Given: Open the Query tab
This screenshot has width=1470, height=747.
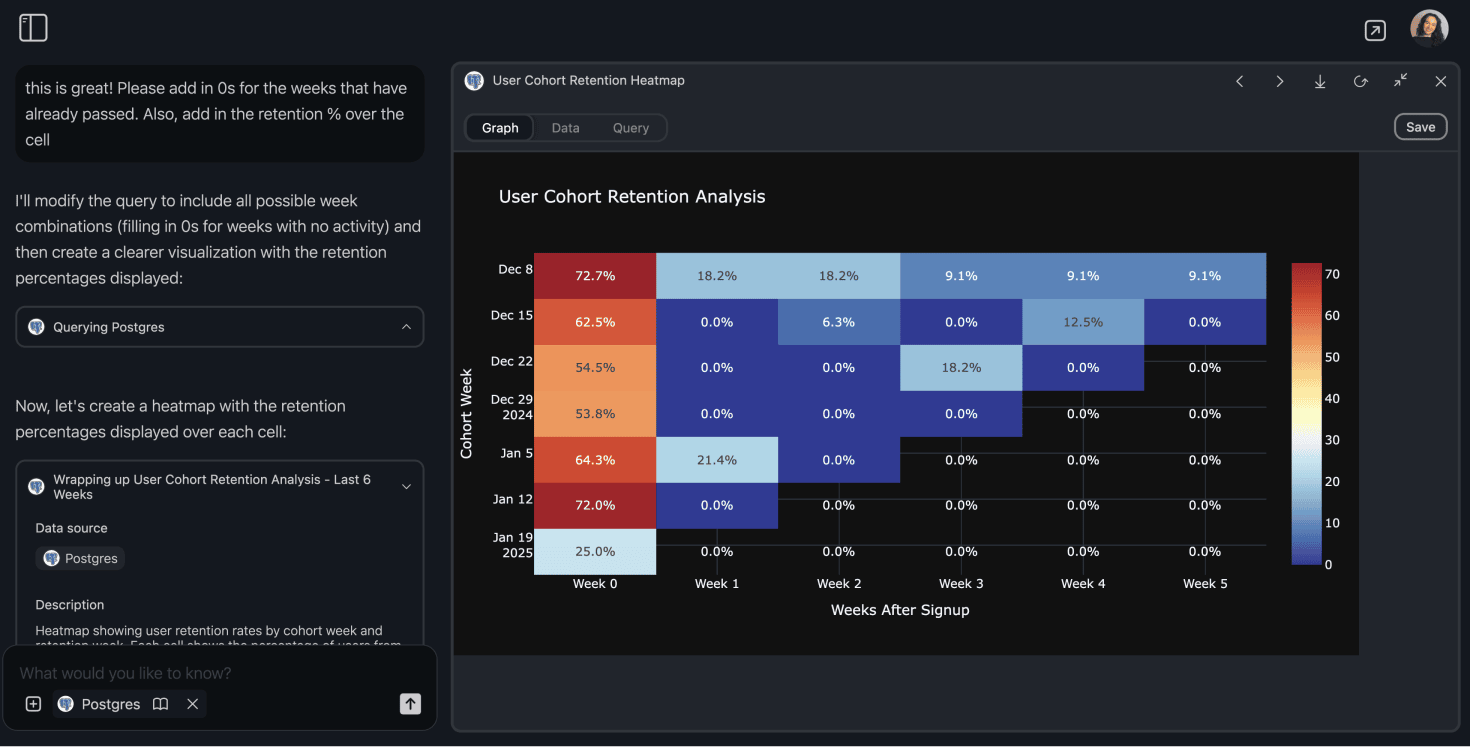Looking at the screenshot, I should (630, 127).
